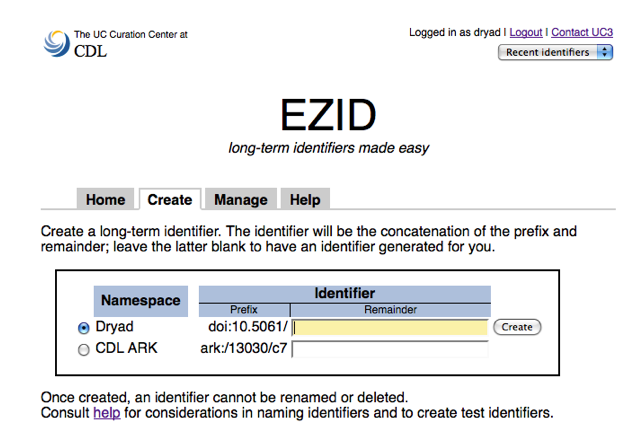Image resolution: width=638 pixels, height=438 pixels.
Task: Click the ark:/13030/c7 prefix text
Action: [x=243, y=348]
